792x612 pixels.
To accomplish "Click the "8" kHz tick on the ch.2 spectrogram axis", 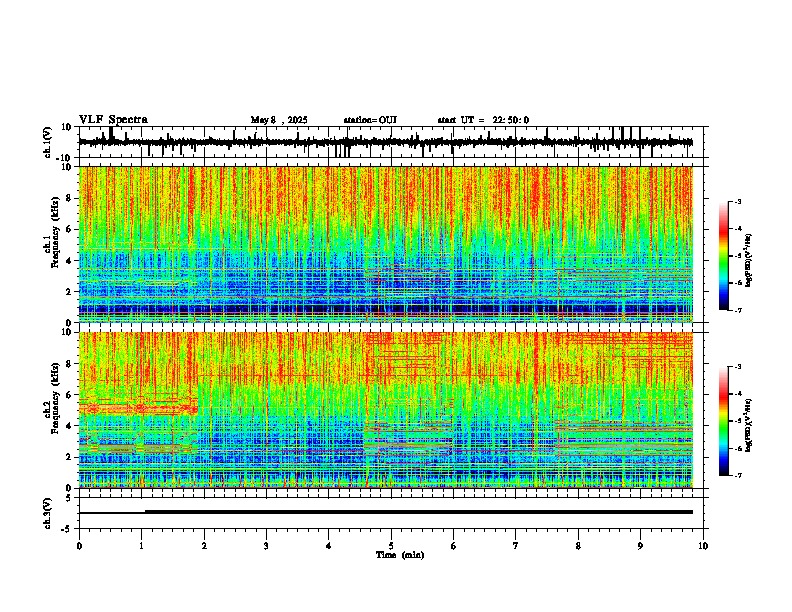I will [70, 363].
